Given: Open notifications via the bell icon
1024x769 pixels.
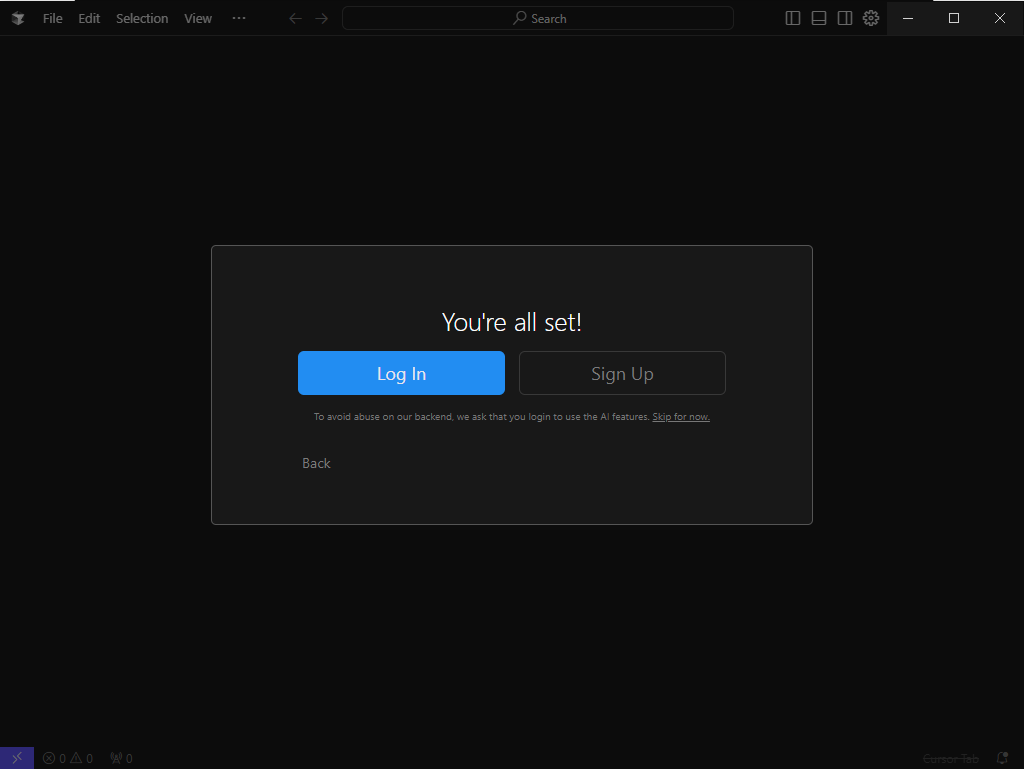Looking at the screenshot, I should coord(1002,758).
